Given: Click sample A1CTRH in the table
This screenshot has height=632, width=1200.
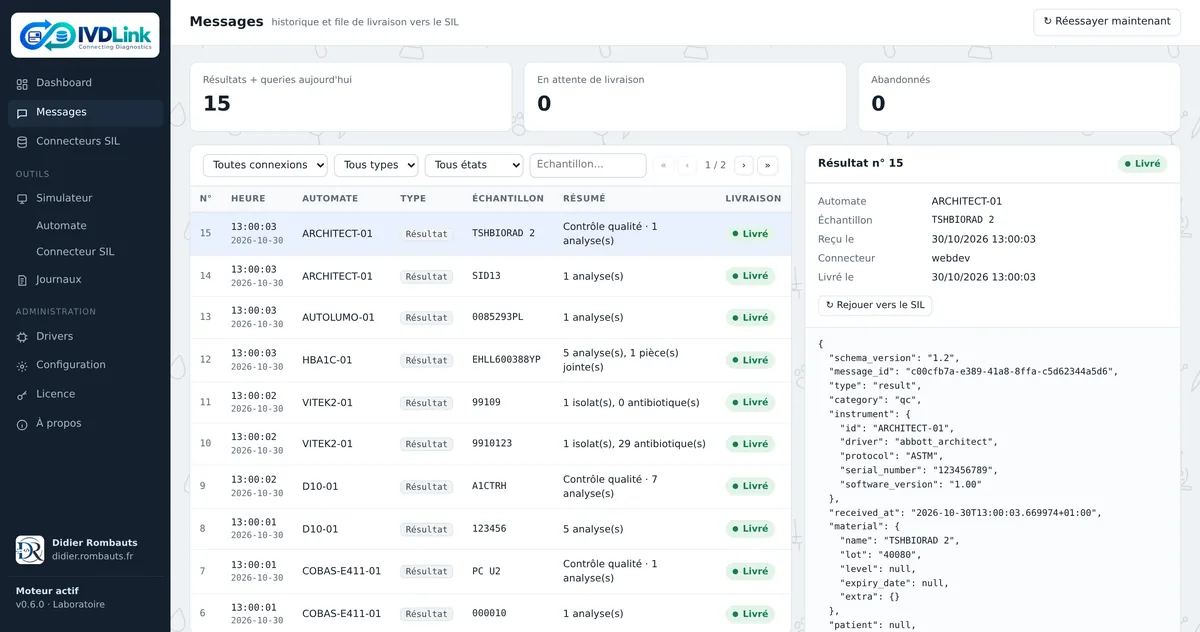Looking at the screenshot, I should click(489, 487).
